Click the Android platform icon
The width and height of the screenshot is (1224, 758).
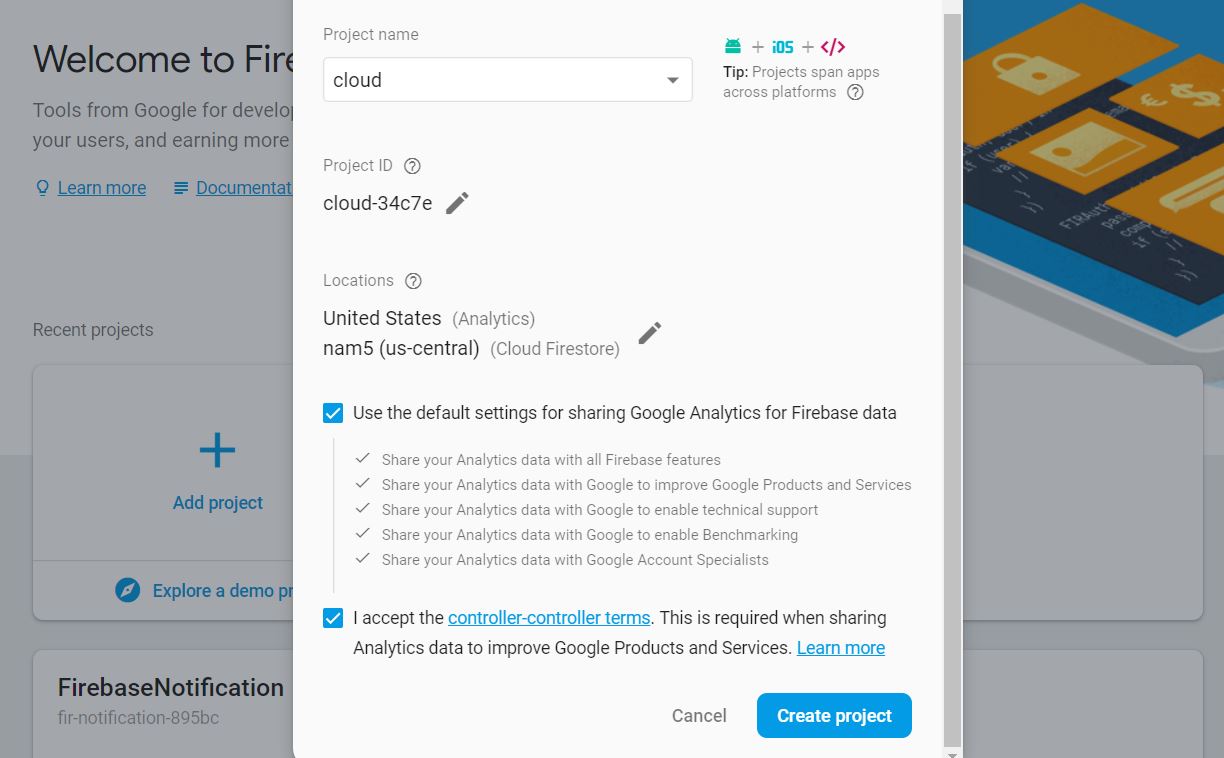coord(733,46)
